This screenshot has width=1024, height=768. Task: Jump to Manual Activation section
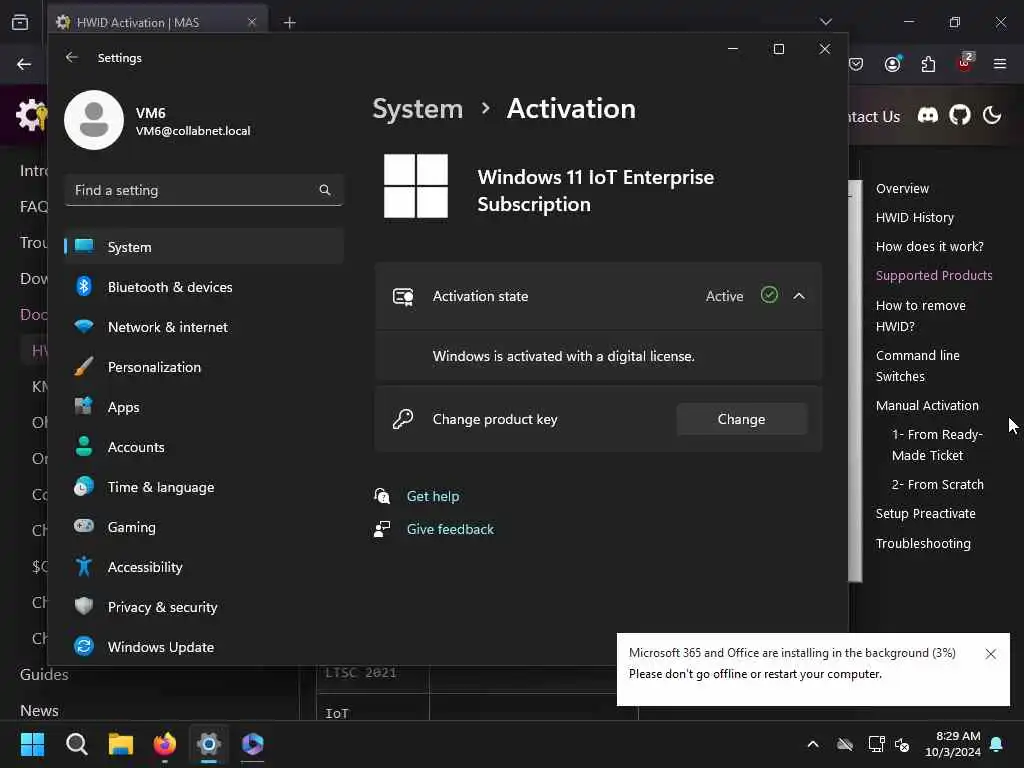[927, 406]
